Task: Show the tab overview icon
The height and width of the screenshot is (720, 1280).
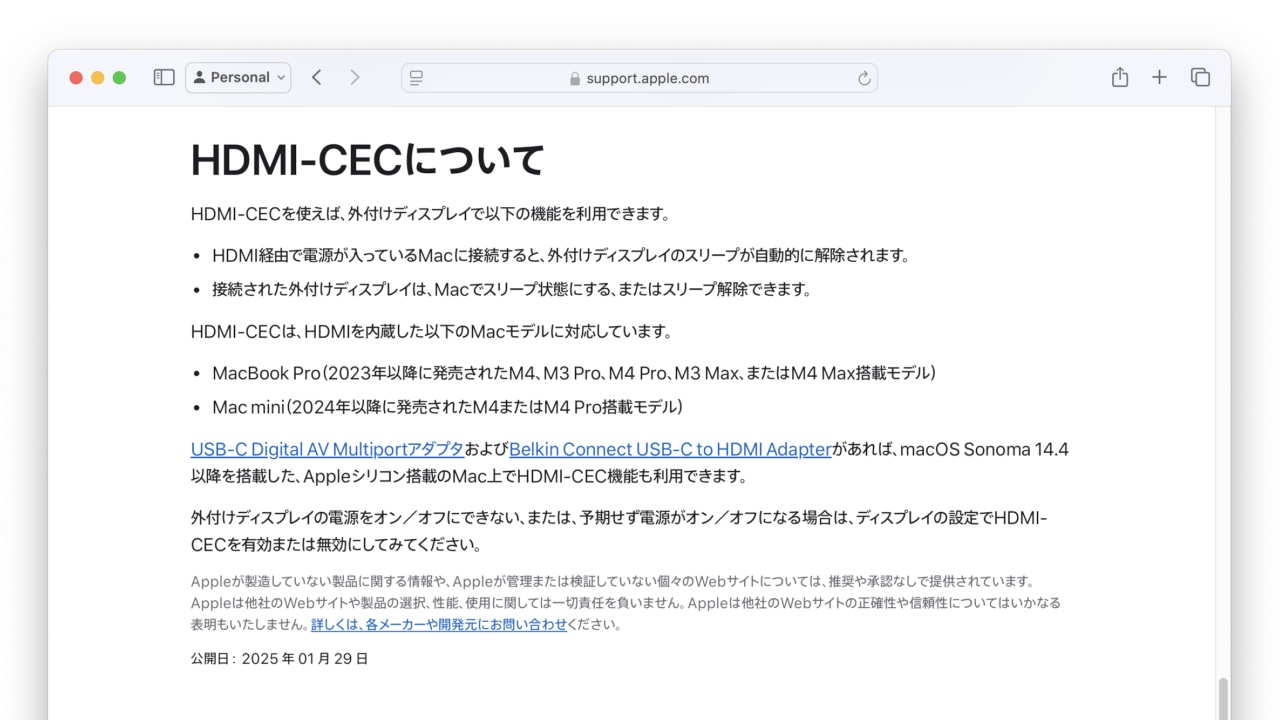Action: (1200, 77)
